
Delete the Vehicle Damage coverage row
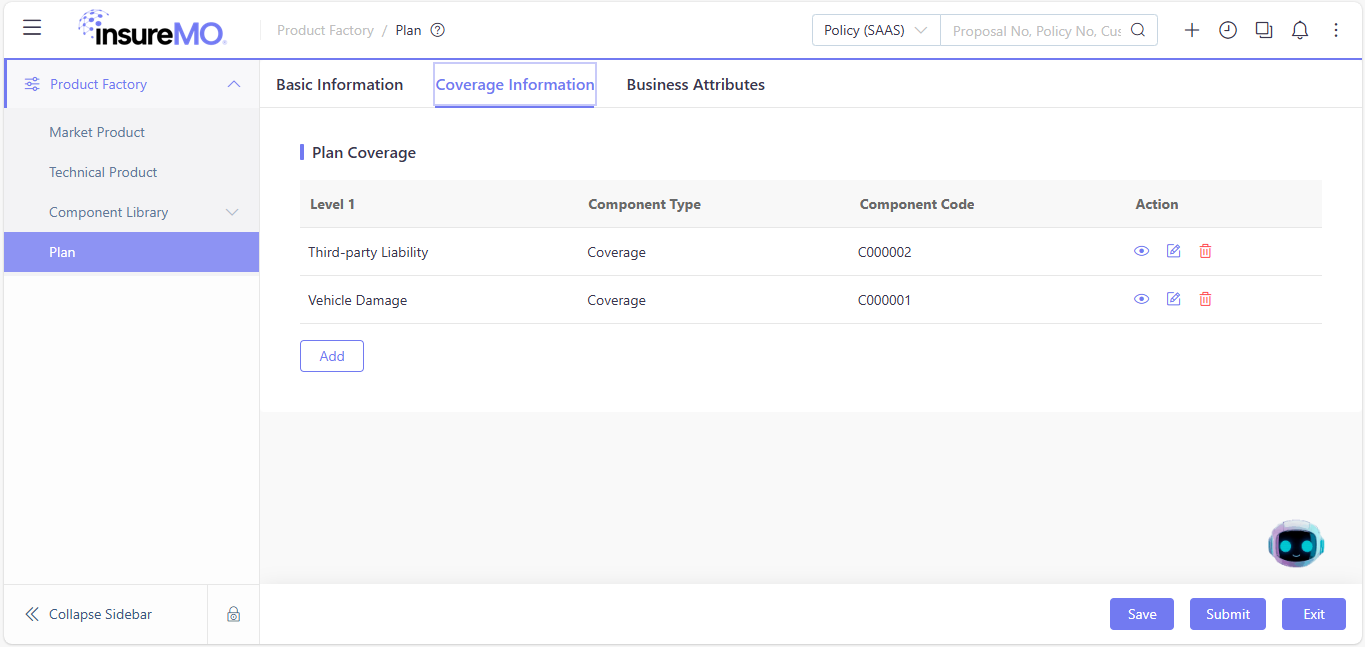(1205, 299)
